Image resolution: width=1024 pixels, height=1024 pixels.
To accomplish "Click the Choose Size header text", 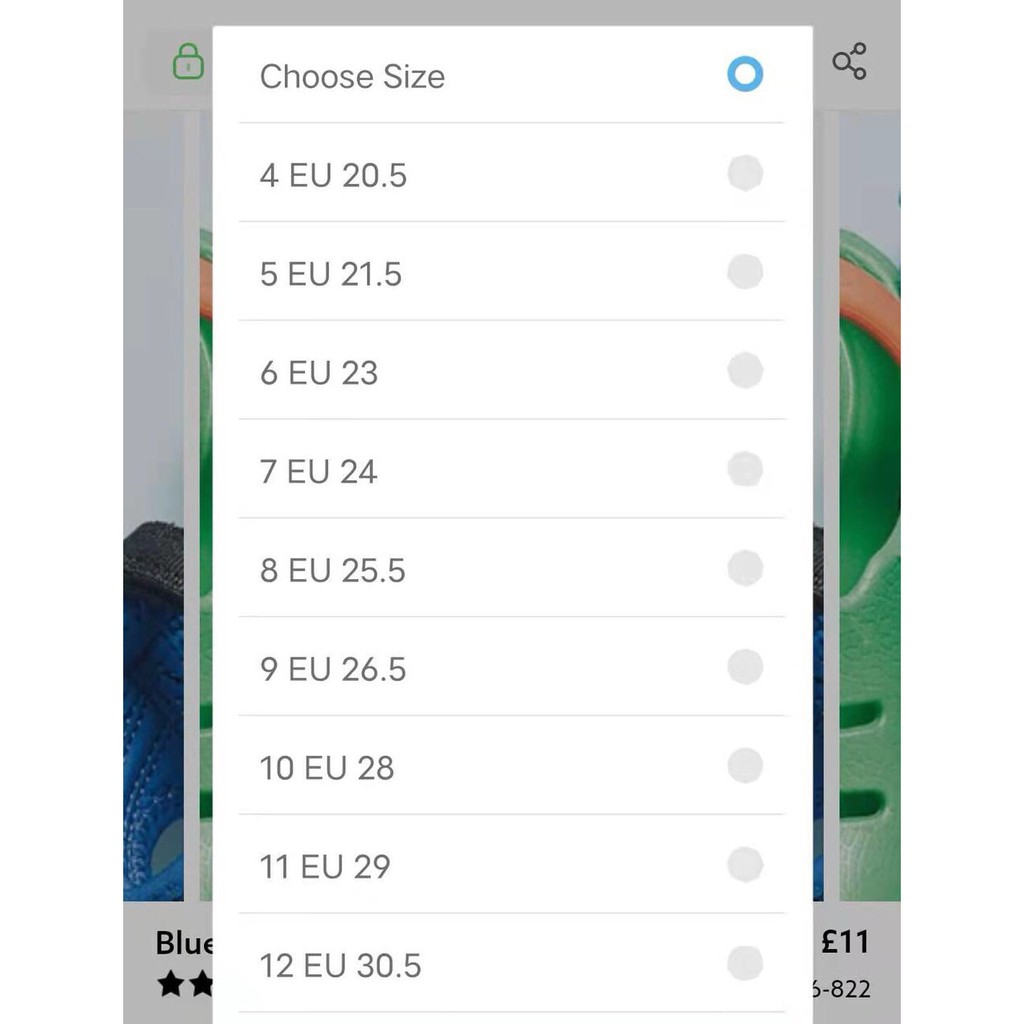I will pos(352,77).
